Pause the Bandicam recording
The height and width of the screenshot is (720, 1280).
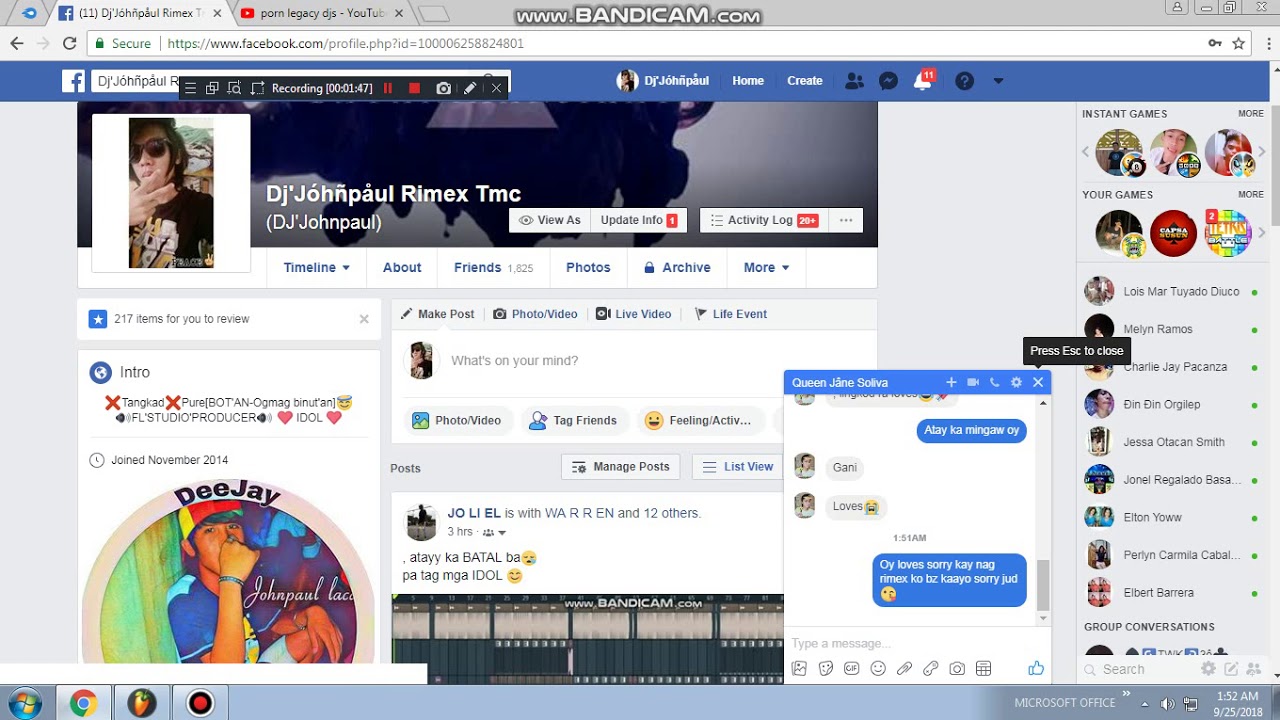point(388,88)
